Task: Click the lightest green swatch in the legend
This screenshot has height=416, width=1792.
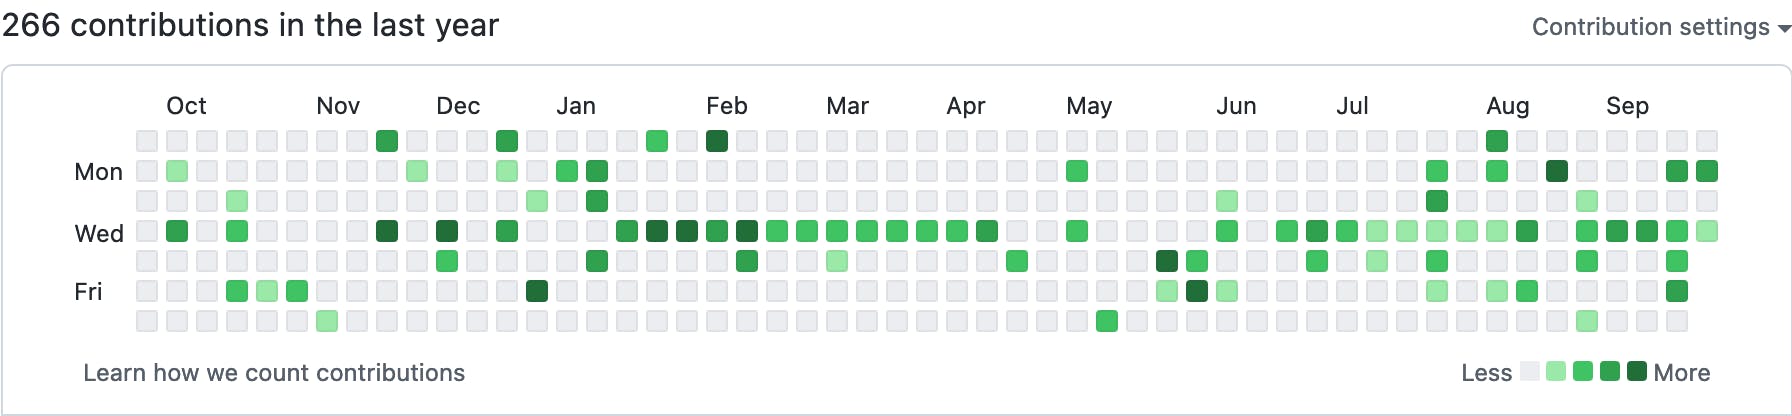Action: tap(1556, 372)
